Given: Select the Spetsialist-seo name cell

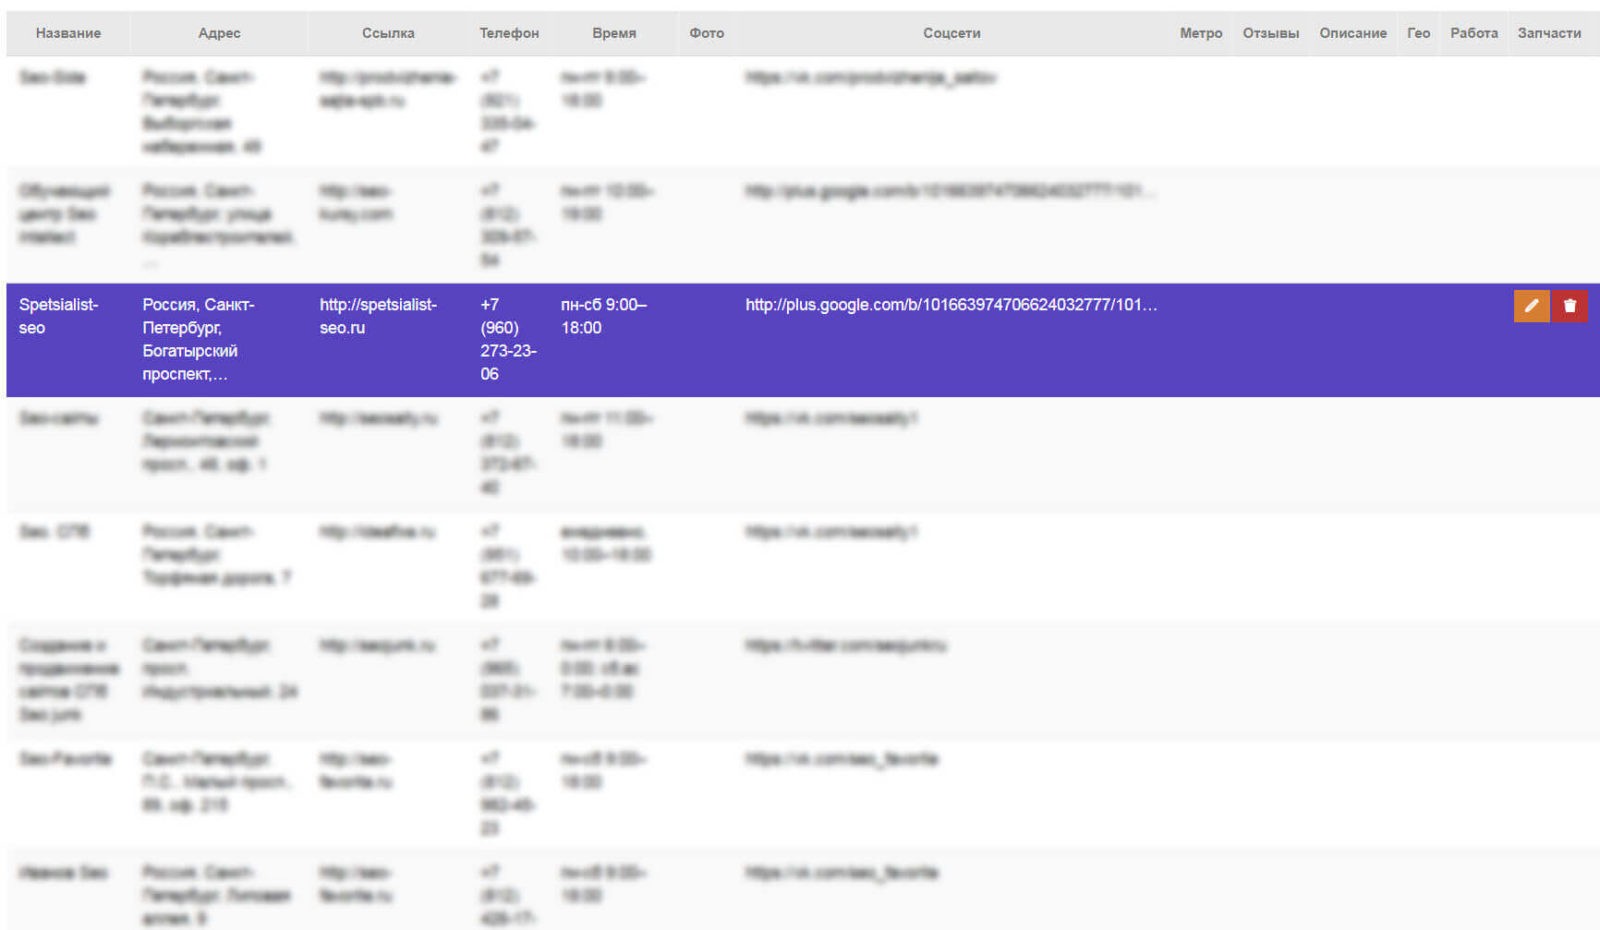Looking at the screenshot, I should [59, 316].
